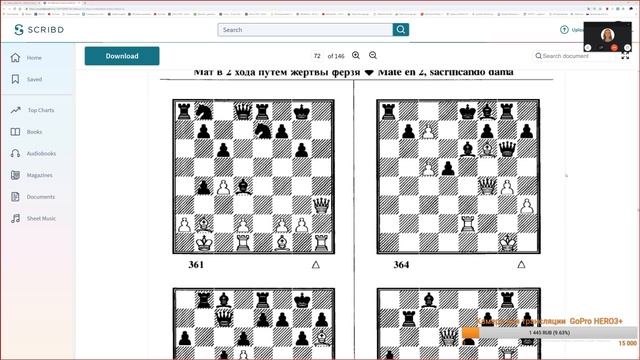This screenshot has height=360, width=640.
Task: Click chess diagram 364 board
Action: [458, 176]
